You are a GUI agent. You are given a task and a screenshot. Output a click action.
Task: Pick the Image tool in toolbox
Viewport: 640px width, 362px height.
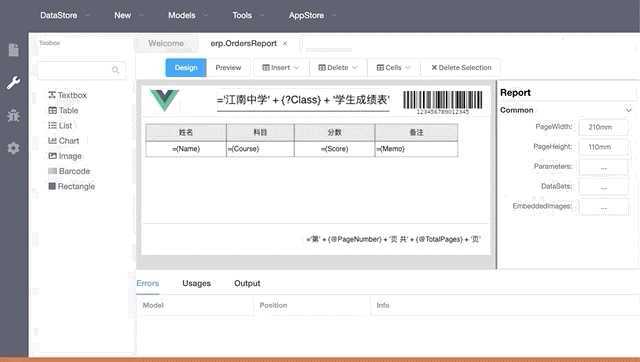[65, 156]
